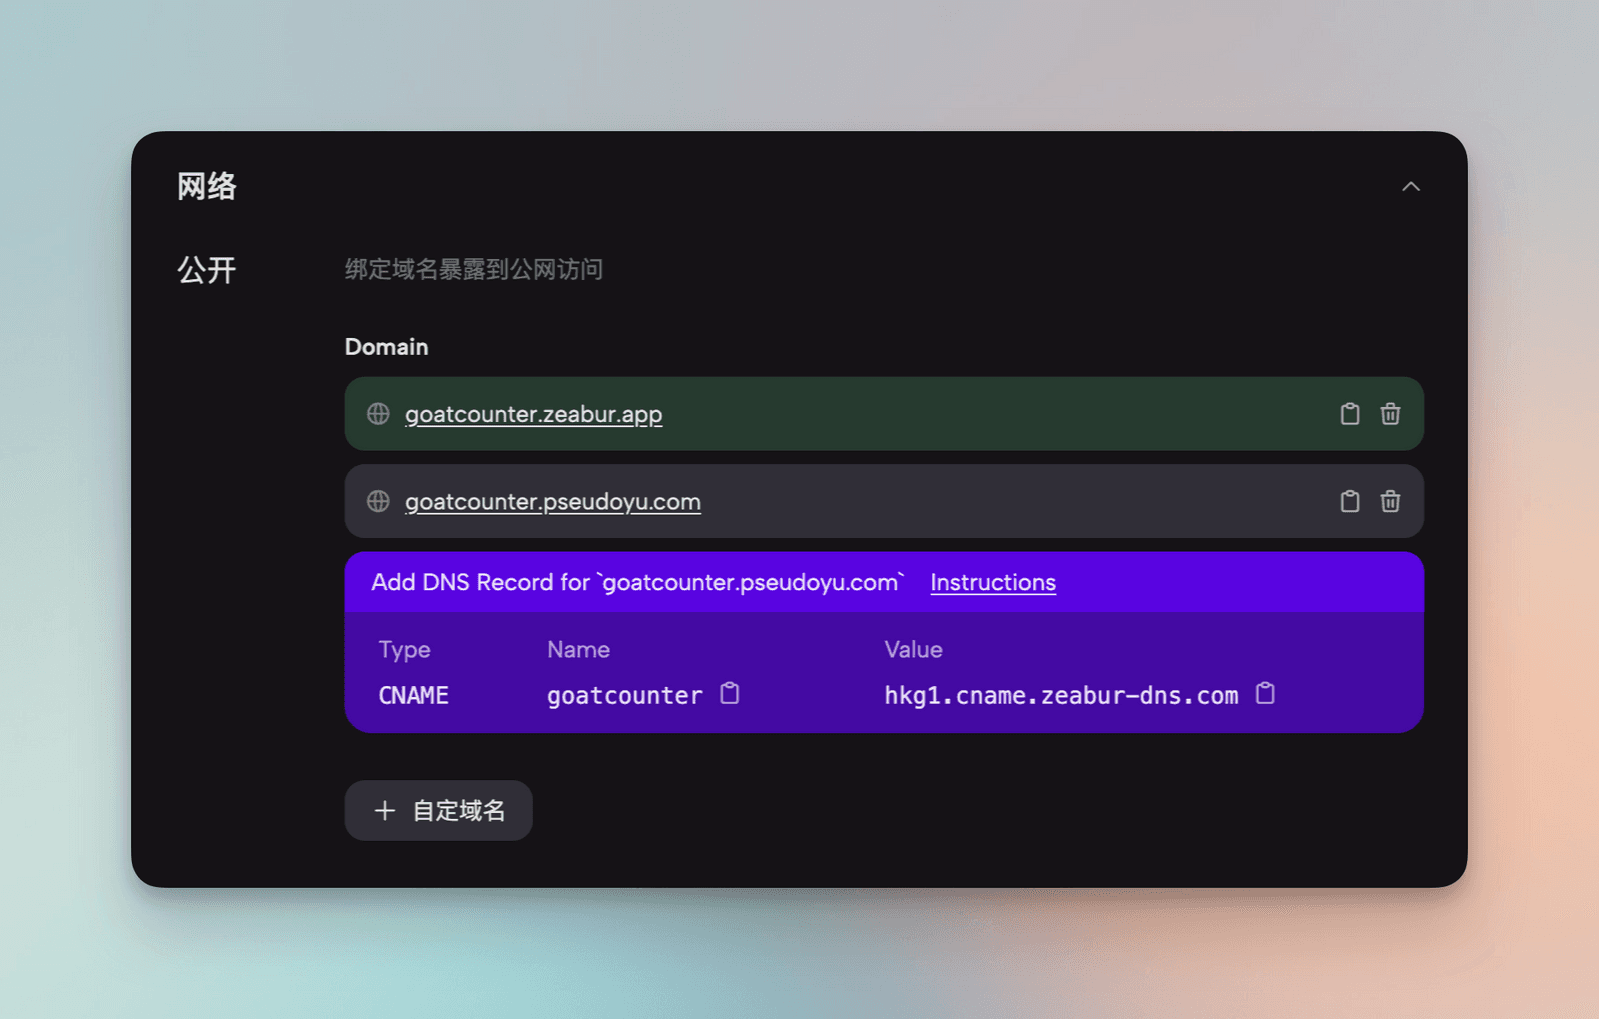Click globe icon beside goatcounter.zeabur.app
This screenshot has height=1019, width=1599.
[378, 413]
